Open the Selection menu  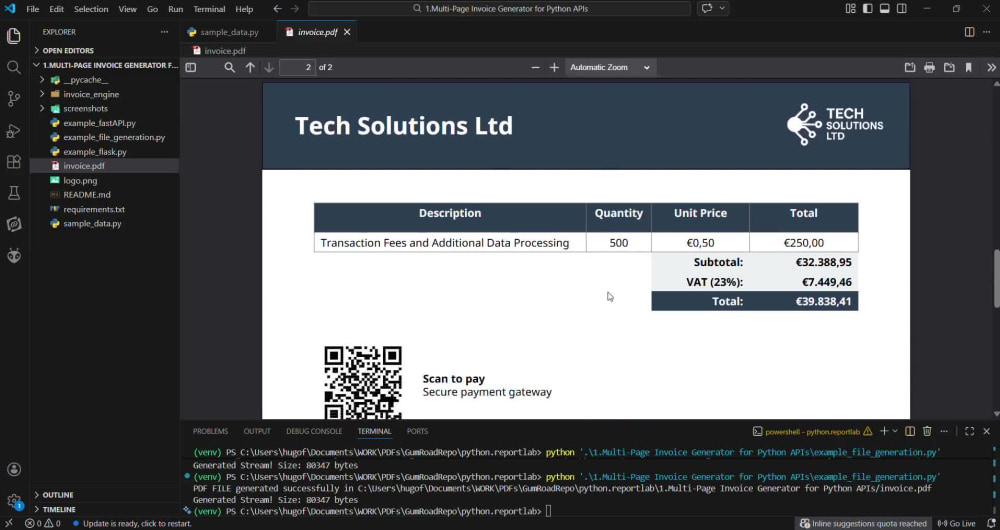click(x=91, y=9)
